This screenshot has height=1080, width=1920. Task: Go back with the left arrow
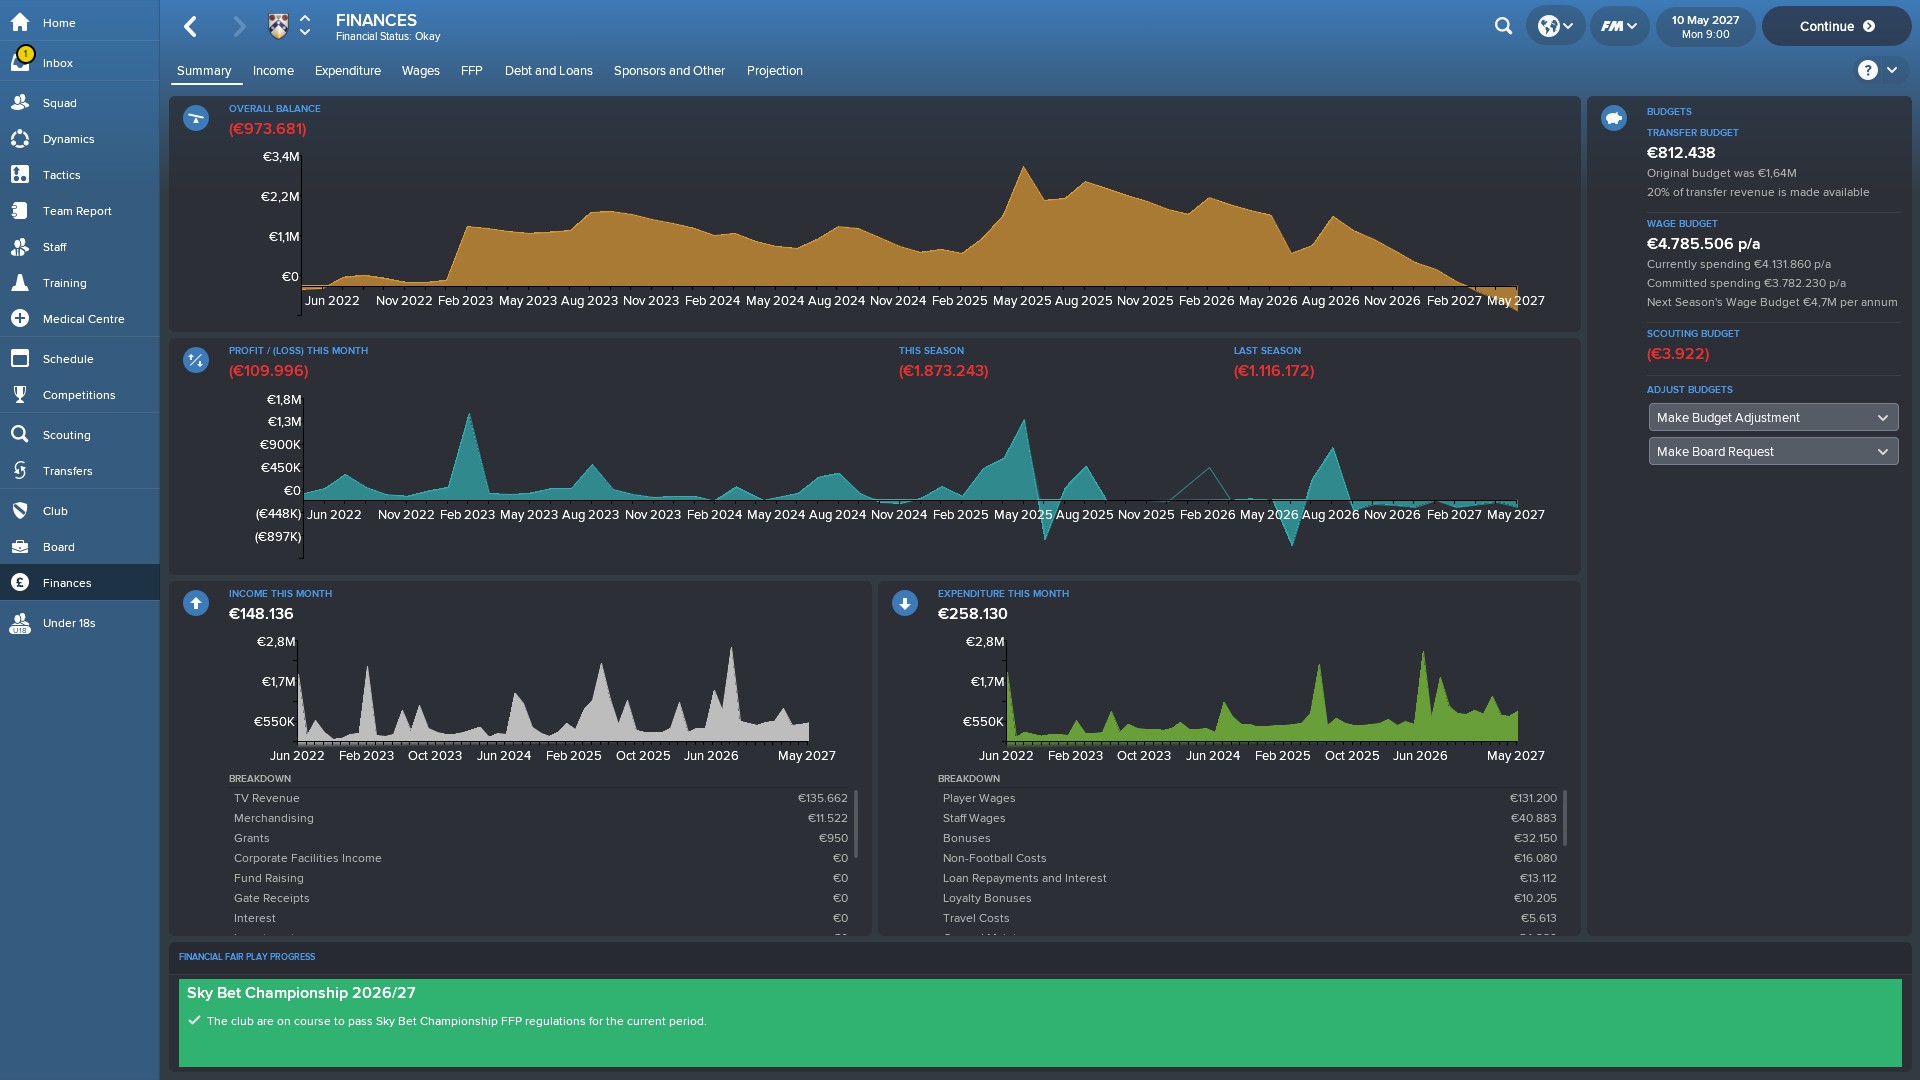191,26
